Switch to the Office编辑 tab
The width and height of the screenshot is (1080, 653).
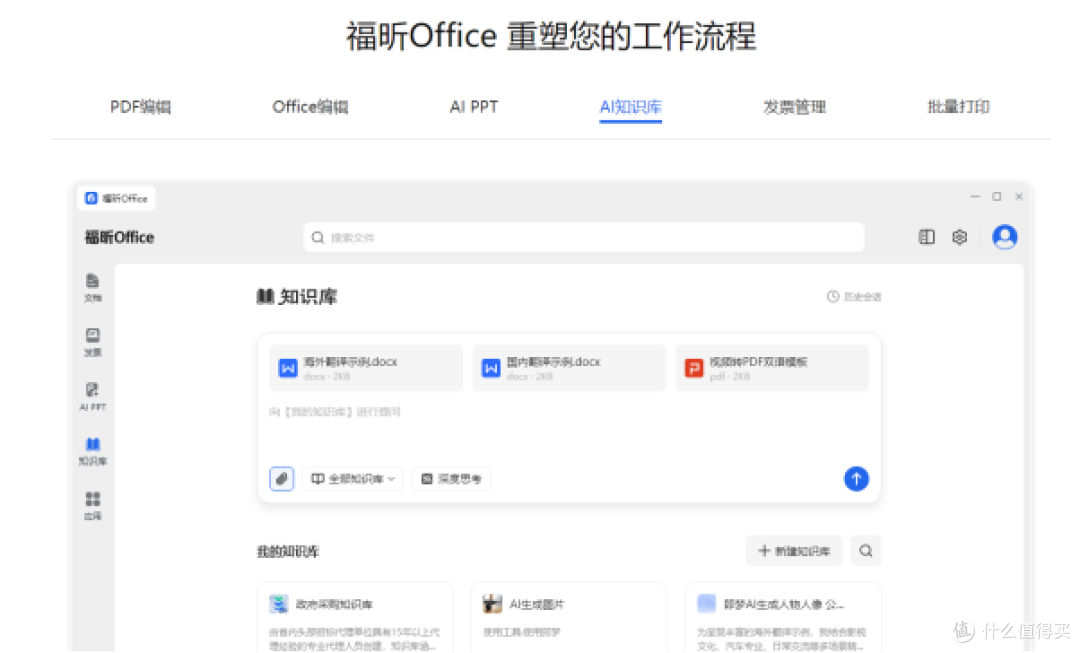[x=310, y=107]
